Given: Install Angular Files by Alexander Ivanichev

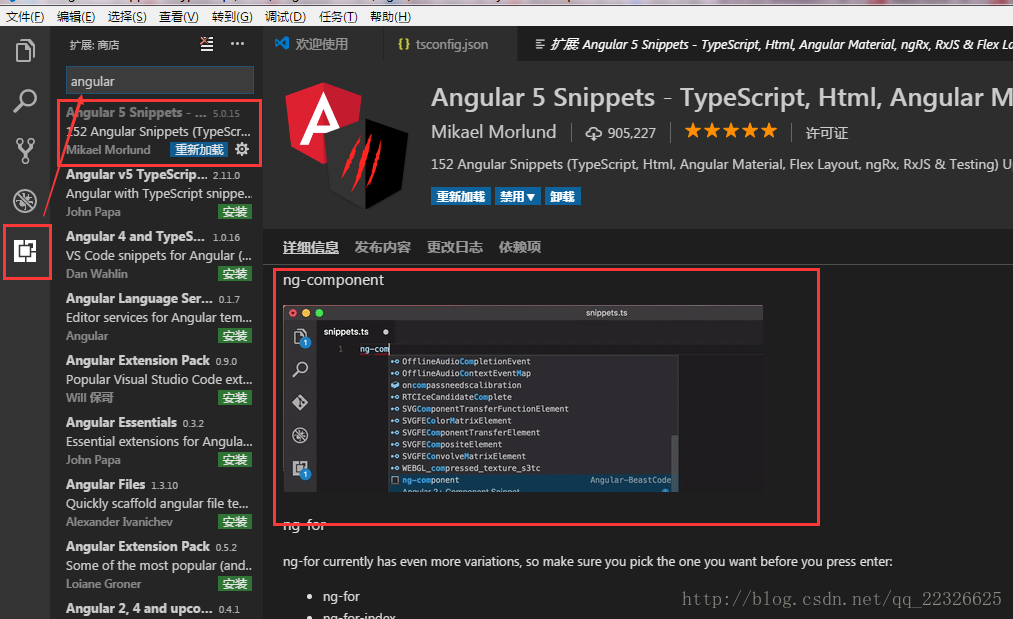Looking at the screenshot, I should (x=235, y=522).
